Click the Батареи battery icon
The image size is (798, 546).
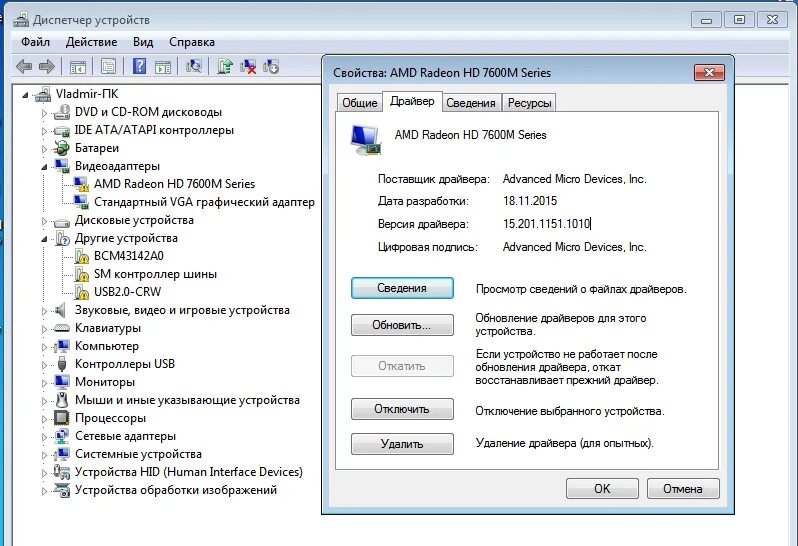(62, 148)
